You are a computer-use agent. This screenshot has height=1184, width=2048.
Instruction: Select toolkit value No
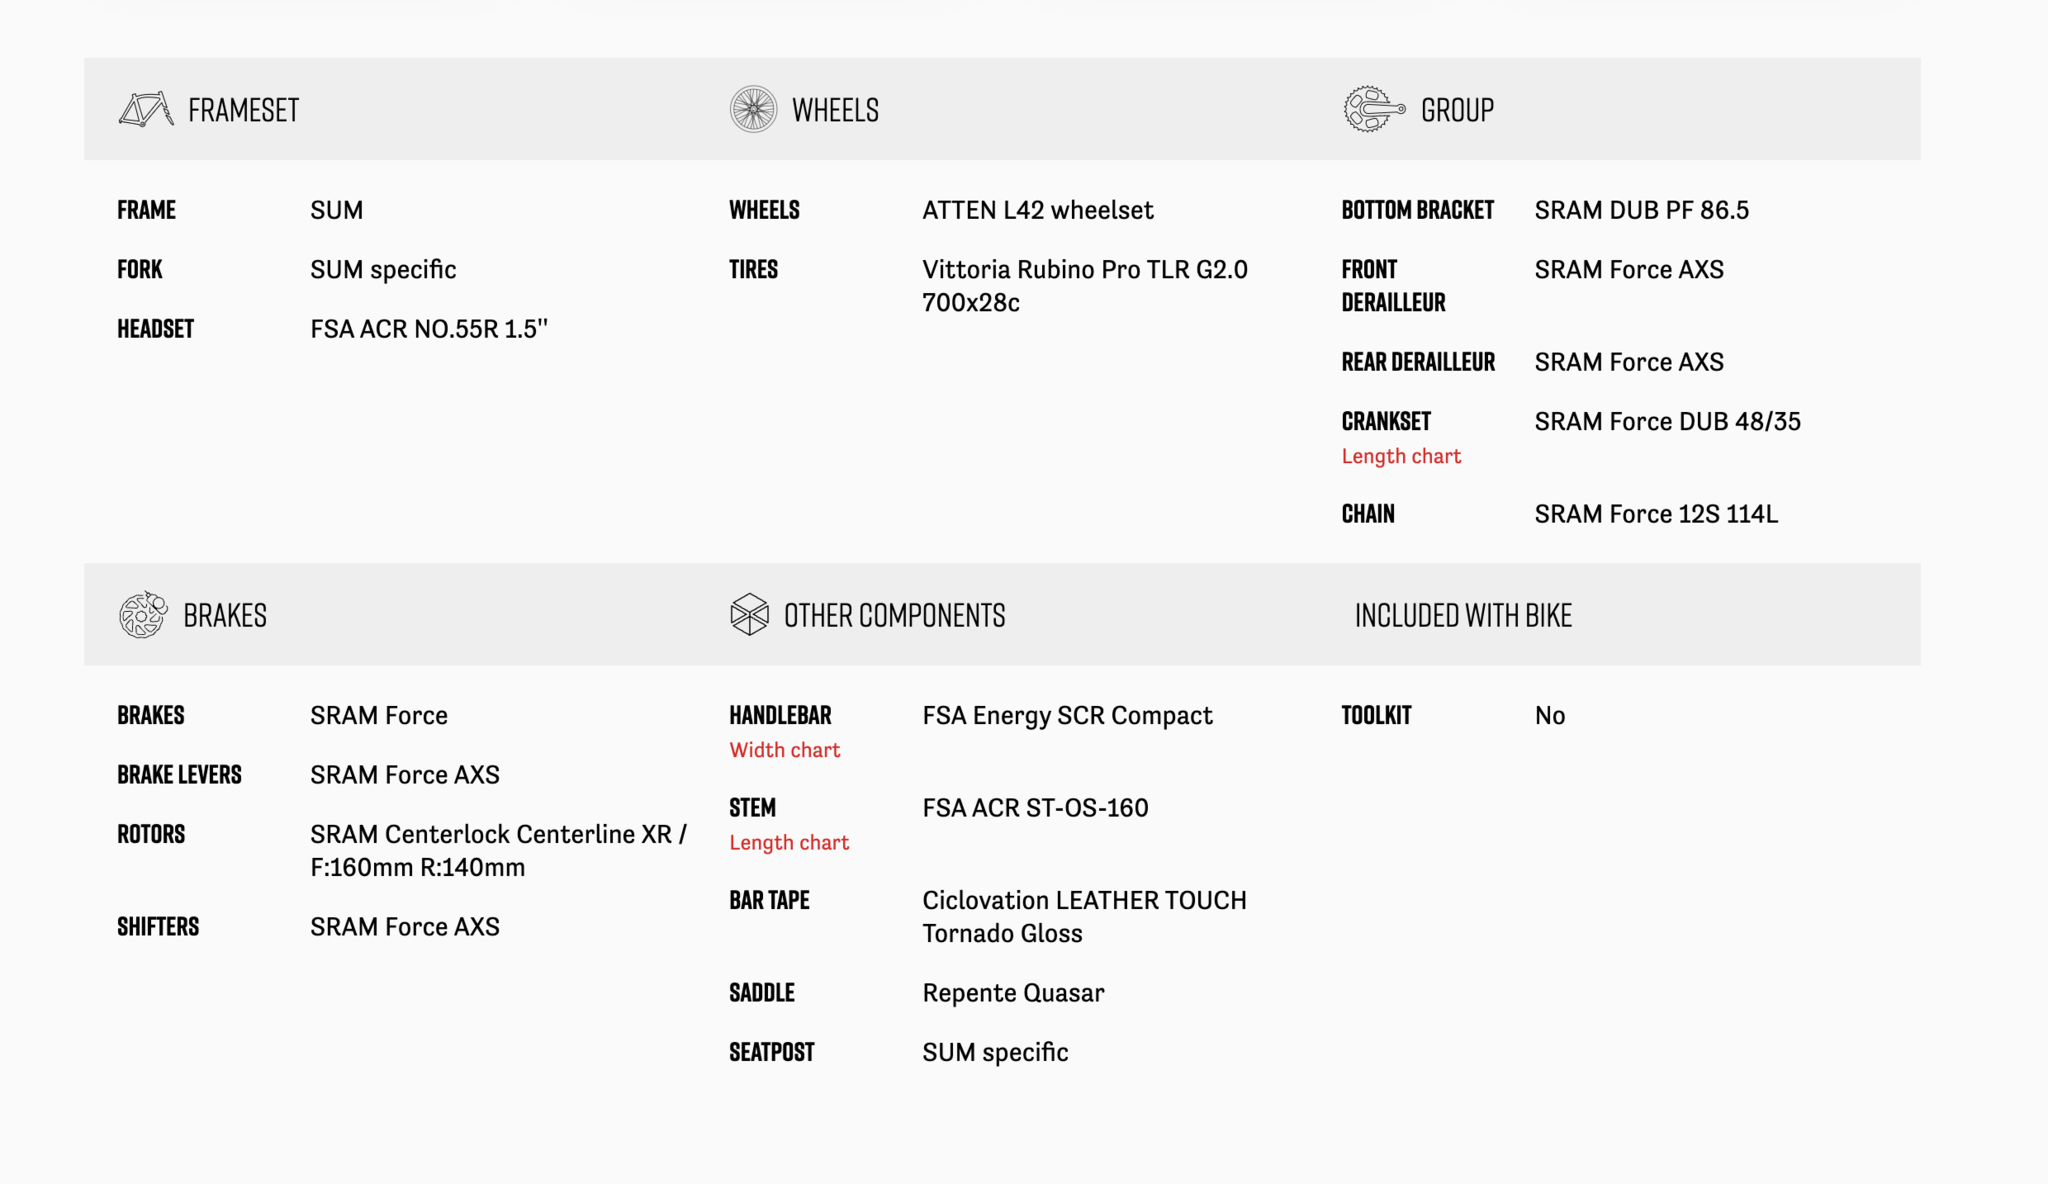click(x=1550, y=715)
